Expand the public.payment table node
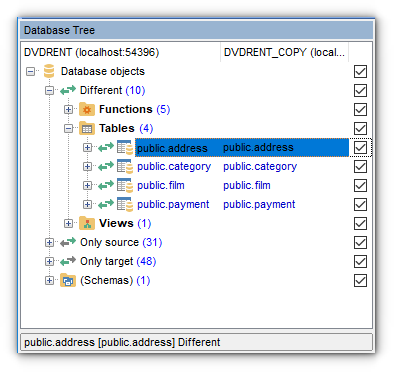The height and width of the screenshot is (372, 394). tap(87, 204)
